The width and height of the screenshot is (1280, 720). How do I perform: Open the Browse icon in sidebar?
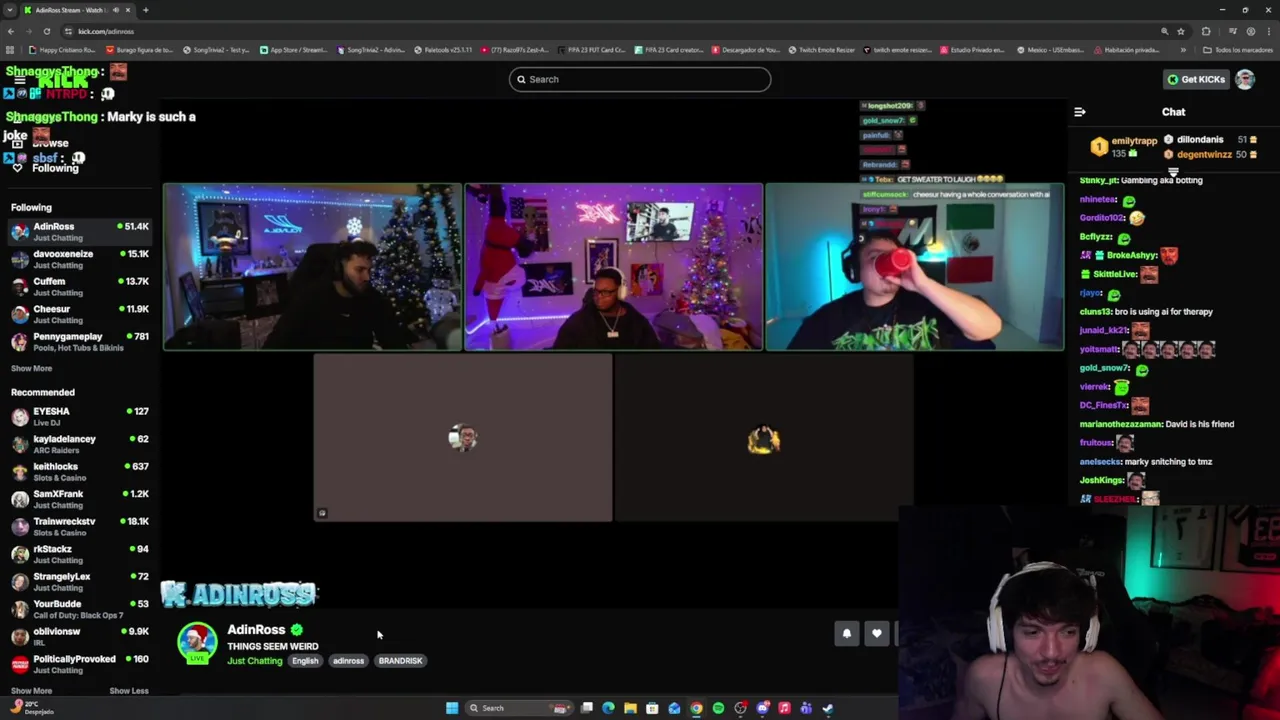point(17,143)
